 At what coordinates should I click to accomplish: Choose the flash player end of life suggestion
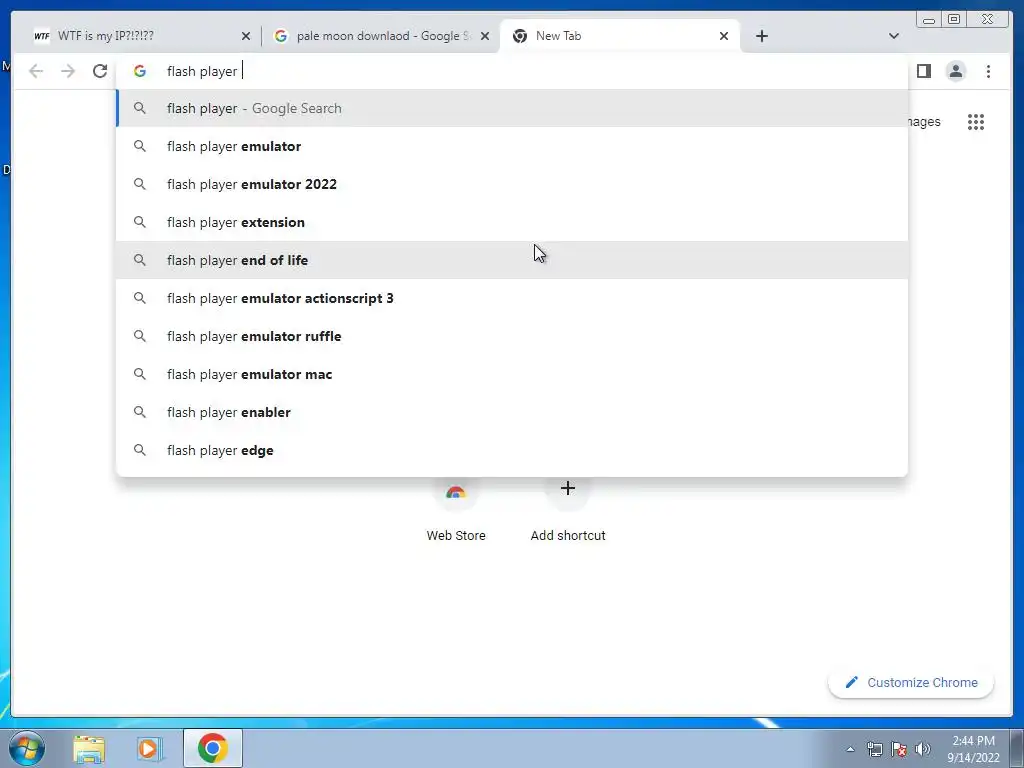click(x=512, y=260)
